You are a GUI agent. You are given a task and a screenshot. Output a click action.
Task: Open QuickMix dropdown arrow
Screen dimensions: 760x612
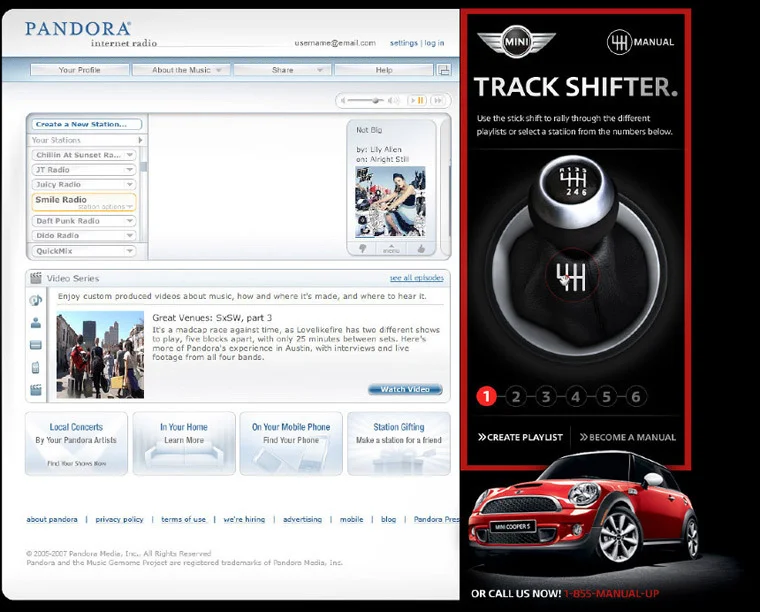click(x=129, y=251)
